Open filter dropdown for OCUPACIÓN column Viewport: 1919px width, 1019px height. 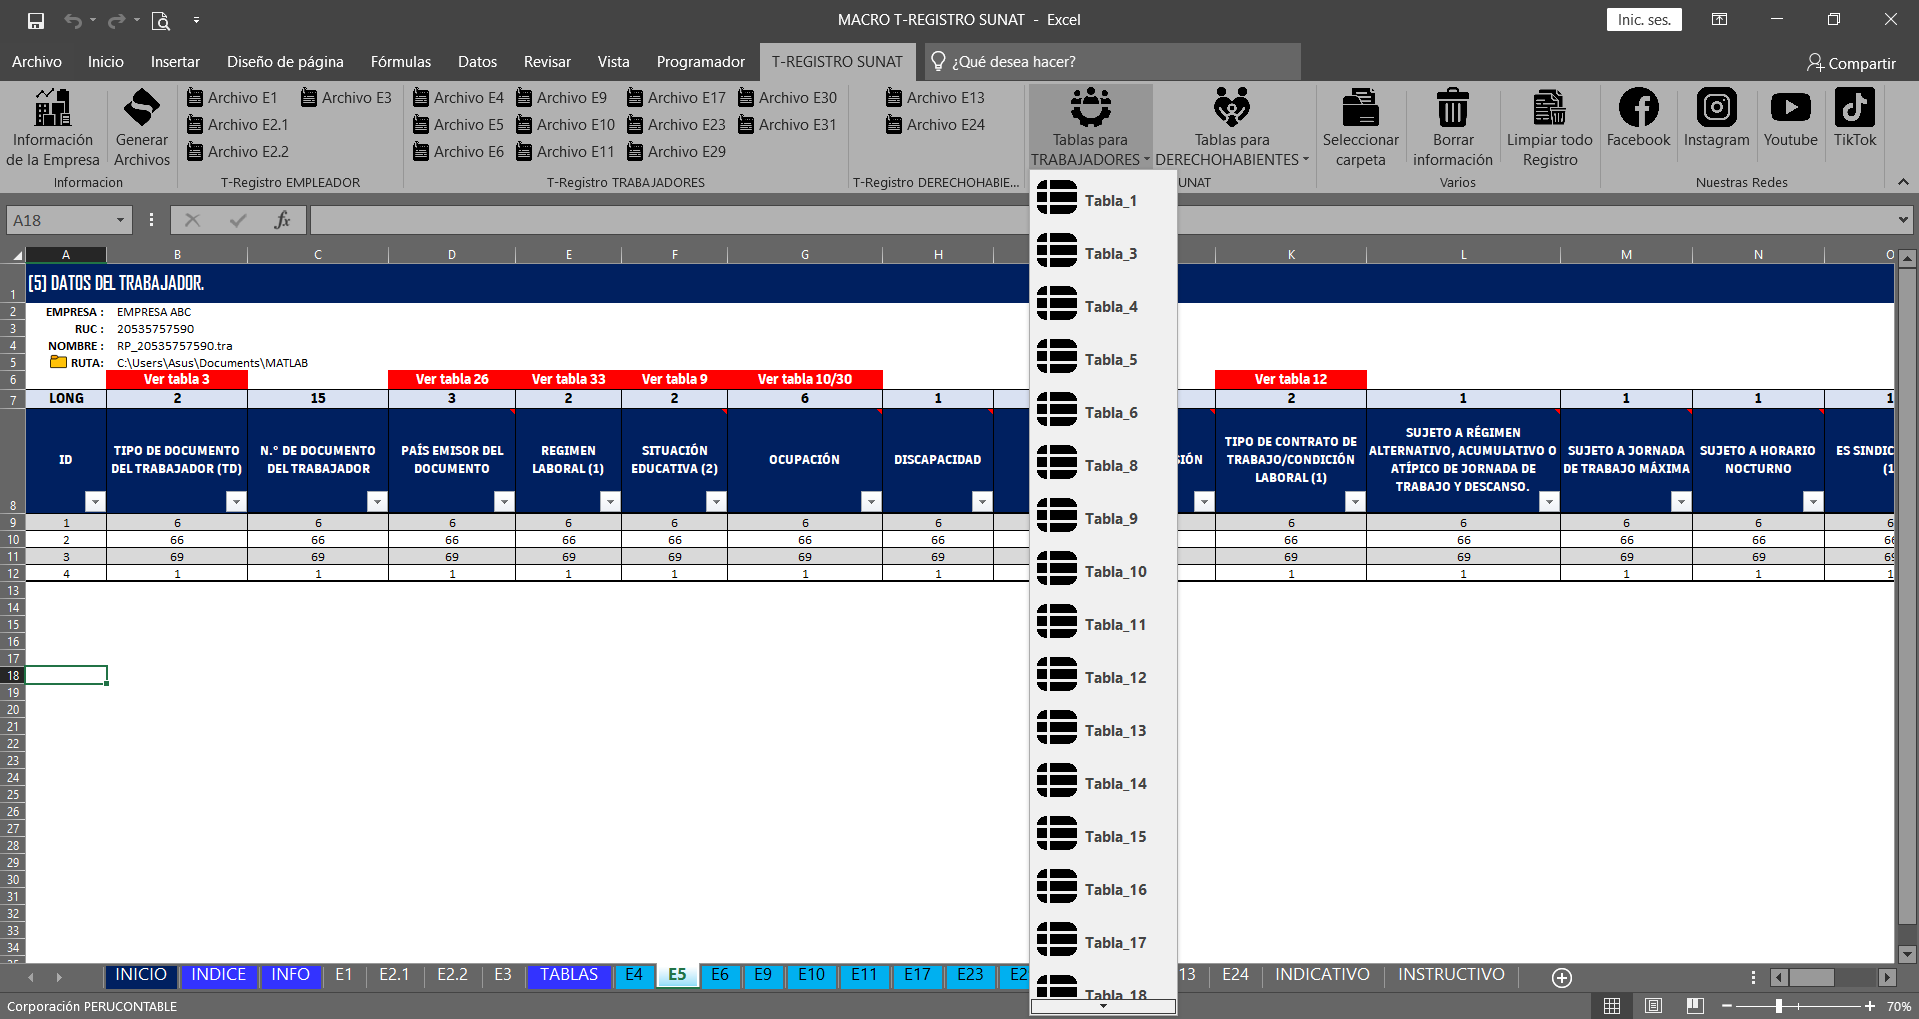click(x=871, y=502)
